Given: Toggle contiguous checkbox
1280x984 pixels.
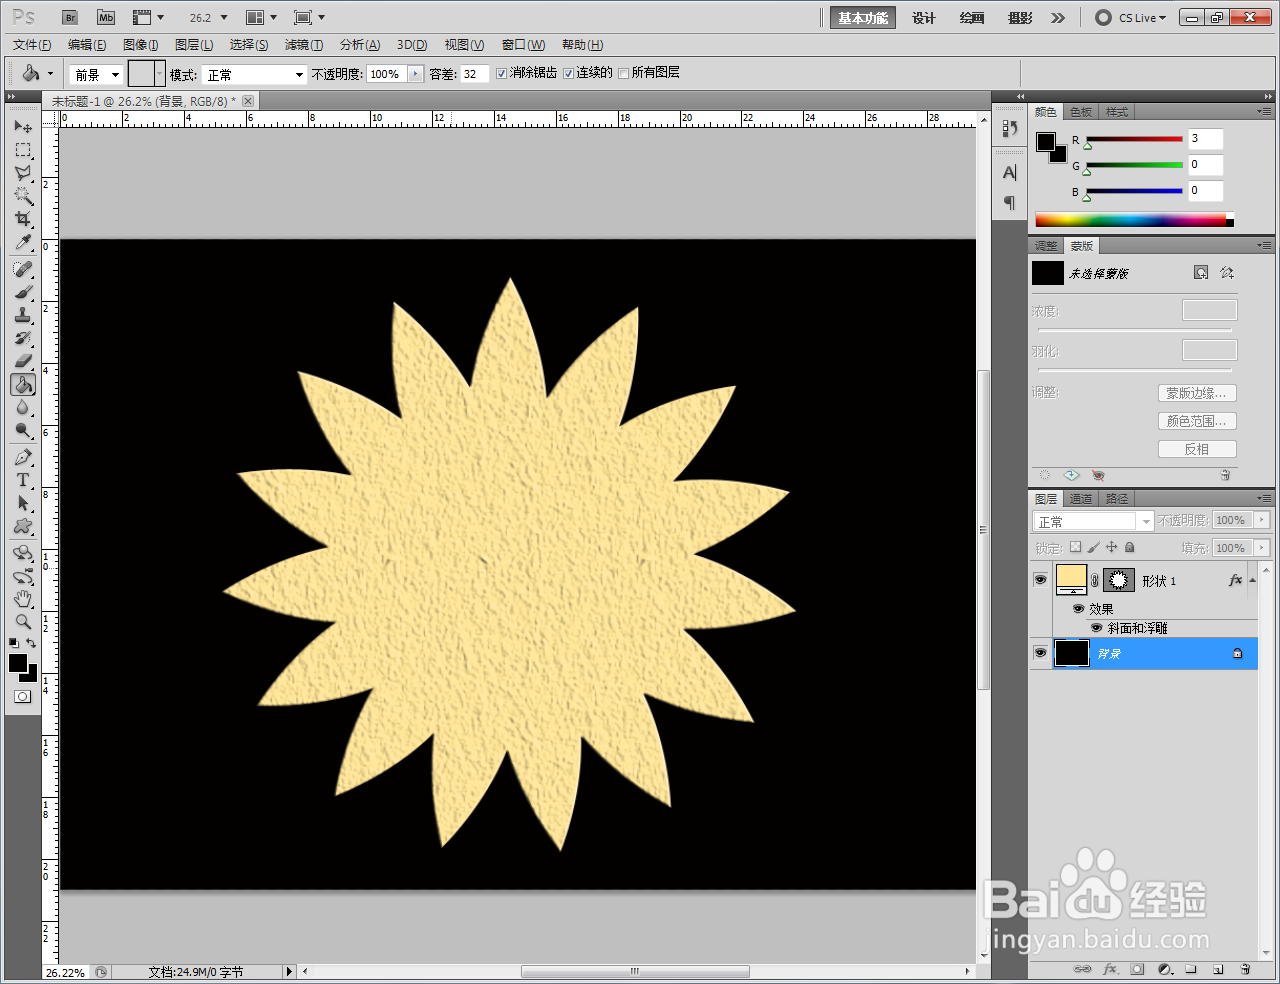Looking at the screenshot, I should (x=568, y=73).
